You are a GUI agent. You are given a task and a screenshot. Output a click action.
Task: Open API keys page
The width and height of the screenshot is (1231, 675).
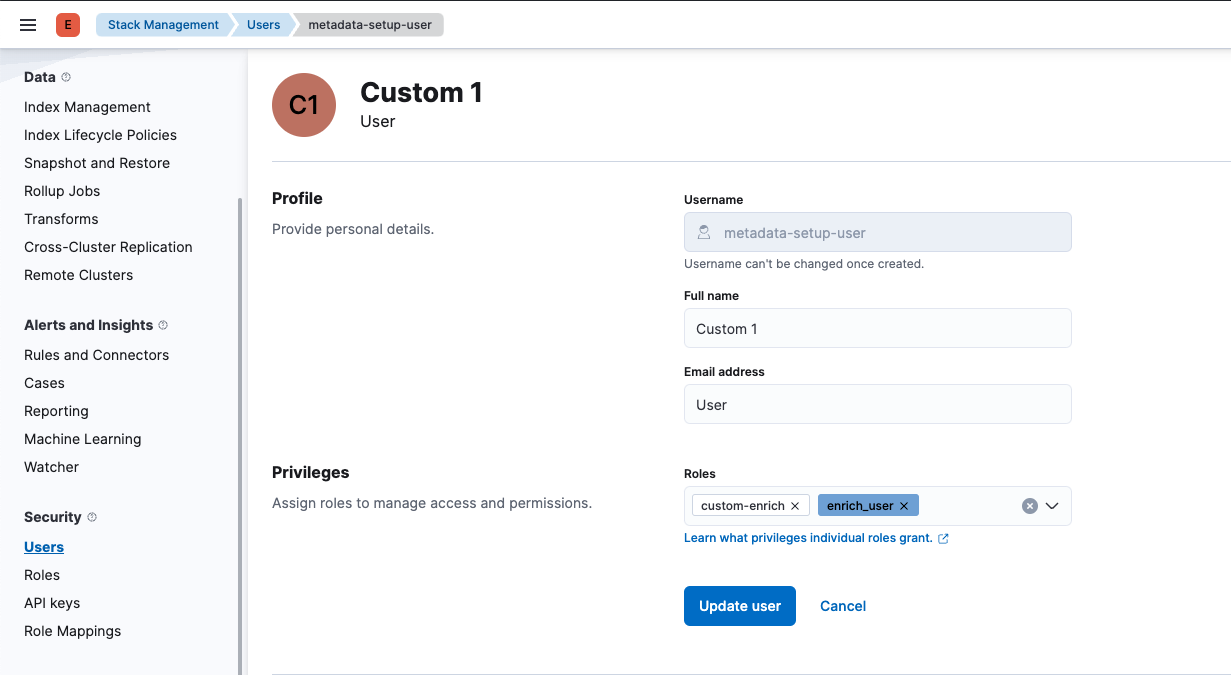(x=52, y=603)
